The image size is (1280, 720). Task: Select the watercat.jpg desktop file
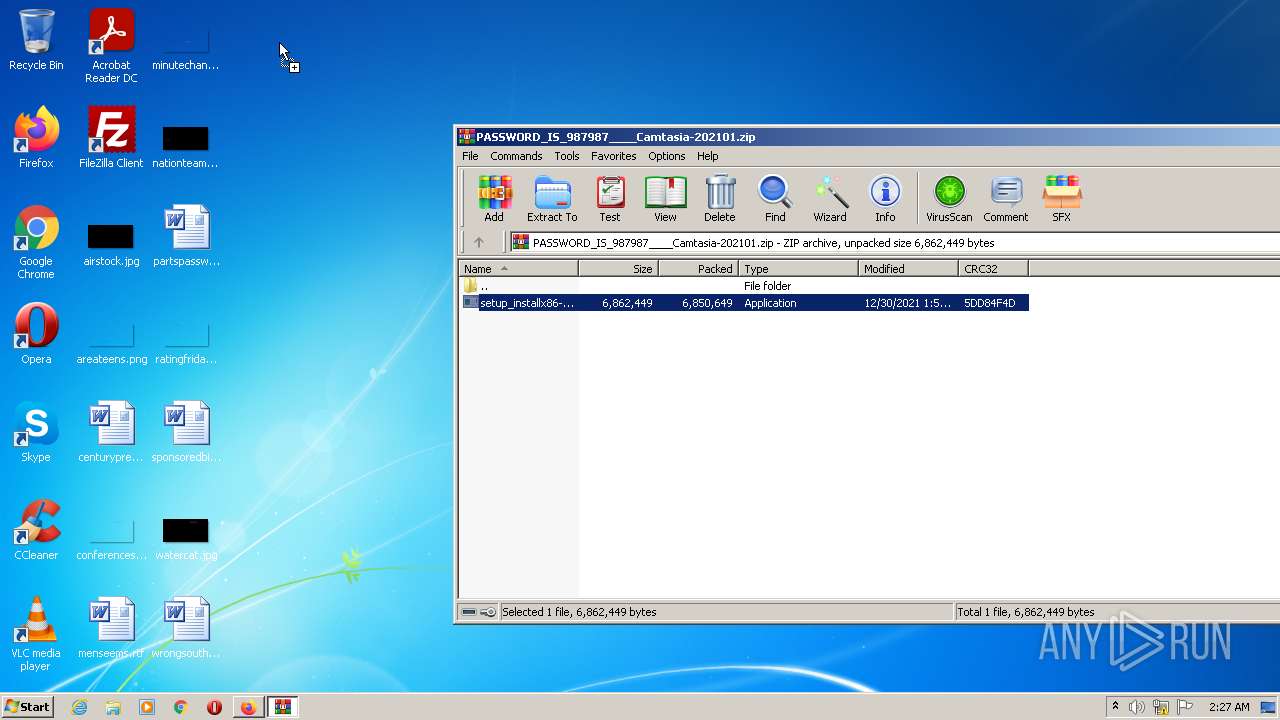click(x=186, y=538)
